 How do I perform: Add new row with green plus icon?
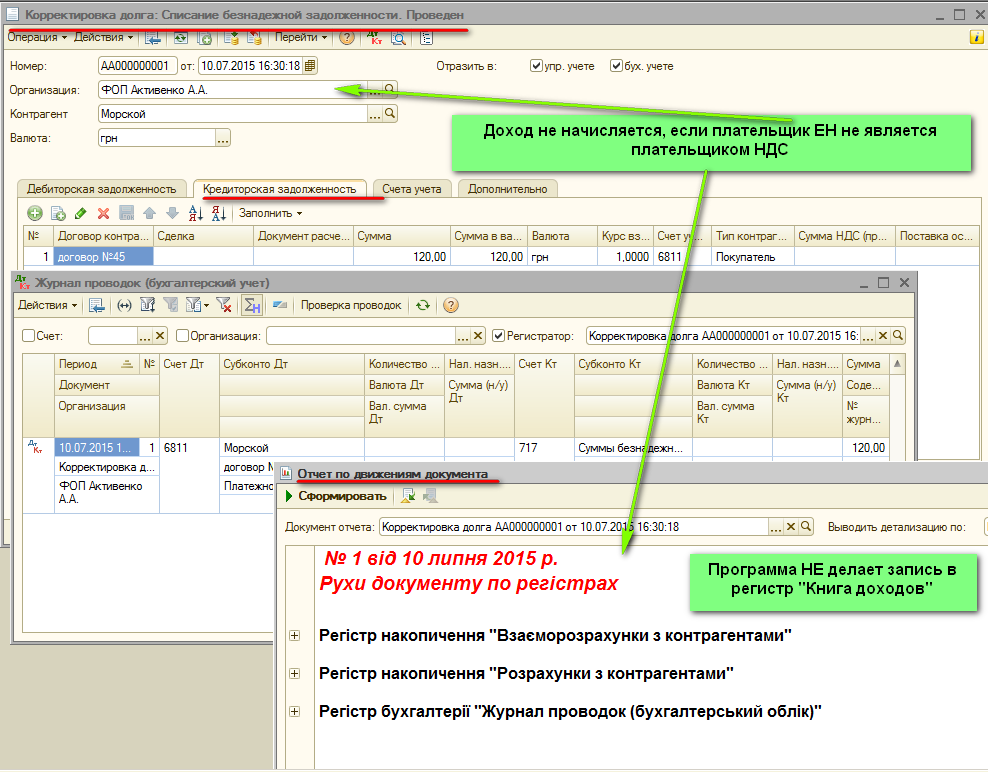point(35,214)
